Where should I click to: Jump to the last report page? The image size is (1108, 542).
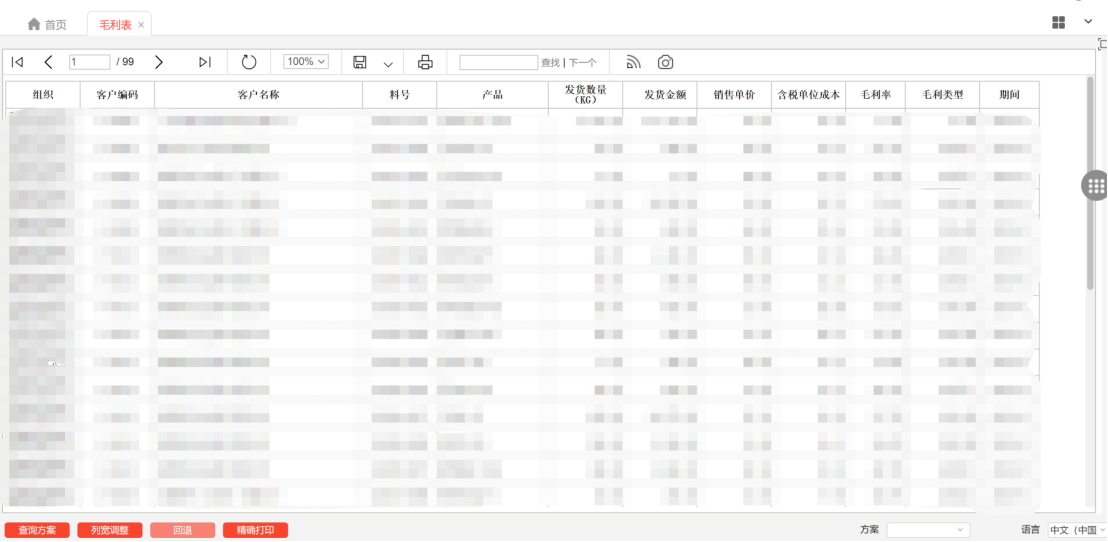pos(205,62)
